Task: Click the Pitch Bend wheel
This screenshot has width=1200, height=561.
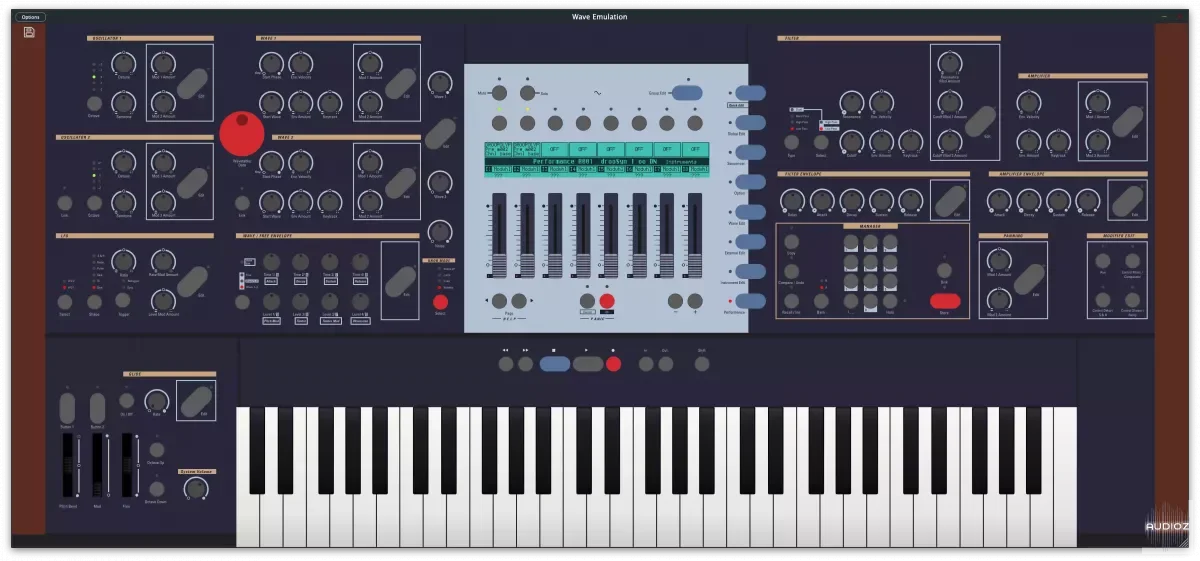Action: [x=67, y=466]
